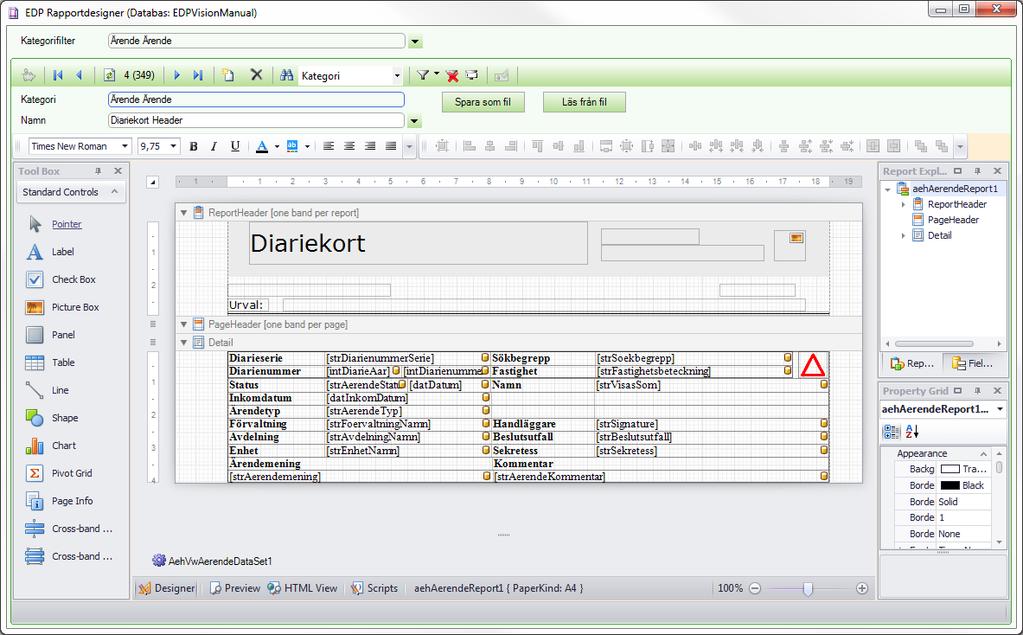Apply the filter funnel icon
Viewport: 1023px width, 635px height.
point(423,76)
